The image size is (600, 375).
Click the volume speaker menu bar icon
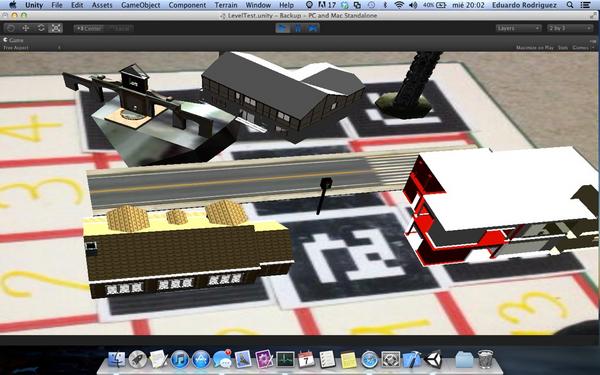[413, 5]
